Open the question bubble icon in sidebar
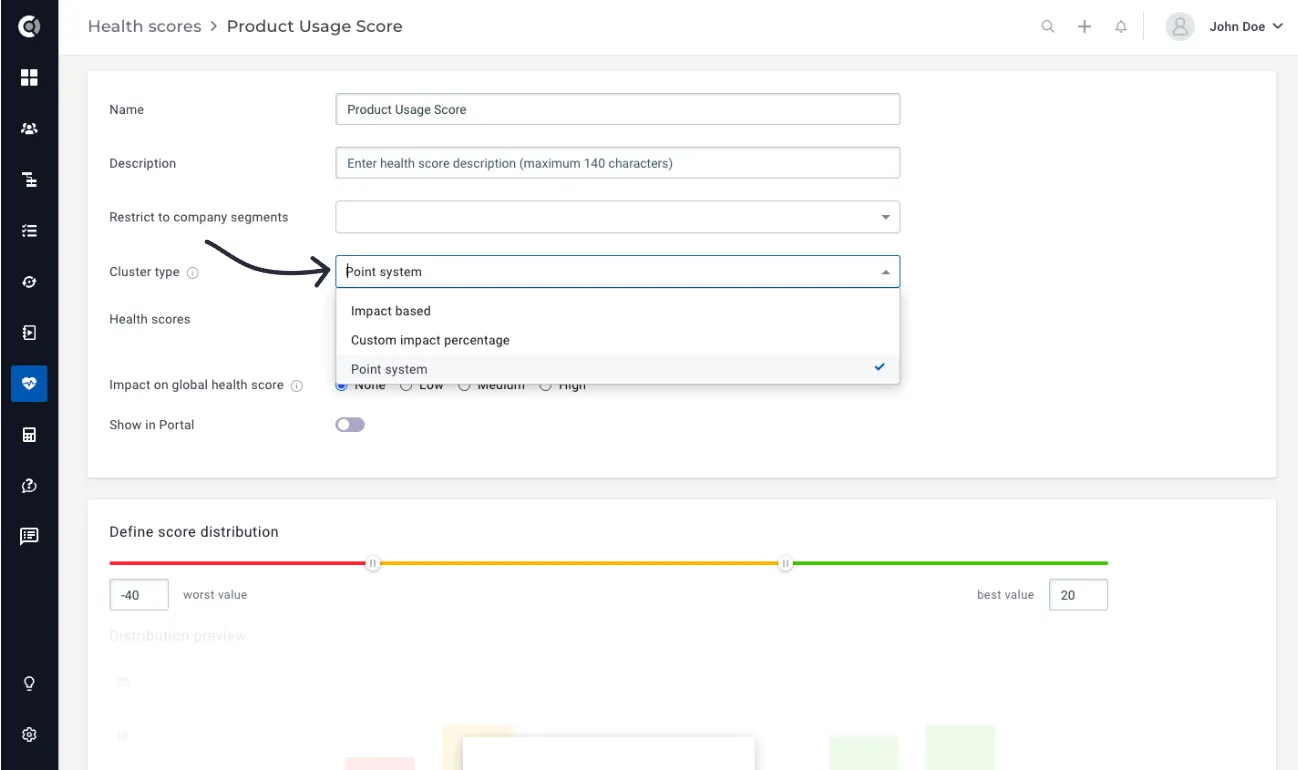Viewport: 1298px width, 770px height. pyautogui.click(x=29, y=485)
